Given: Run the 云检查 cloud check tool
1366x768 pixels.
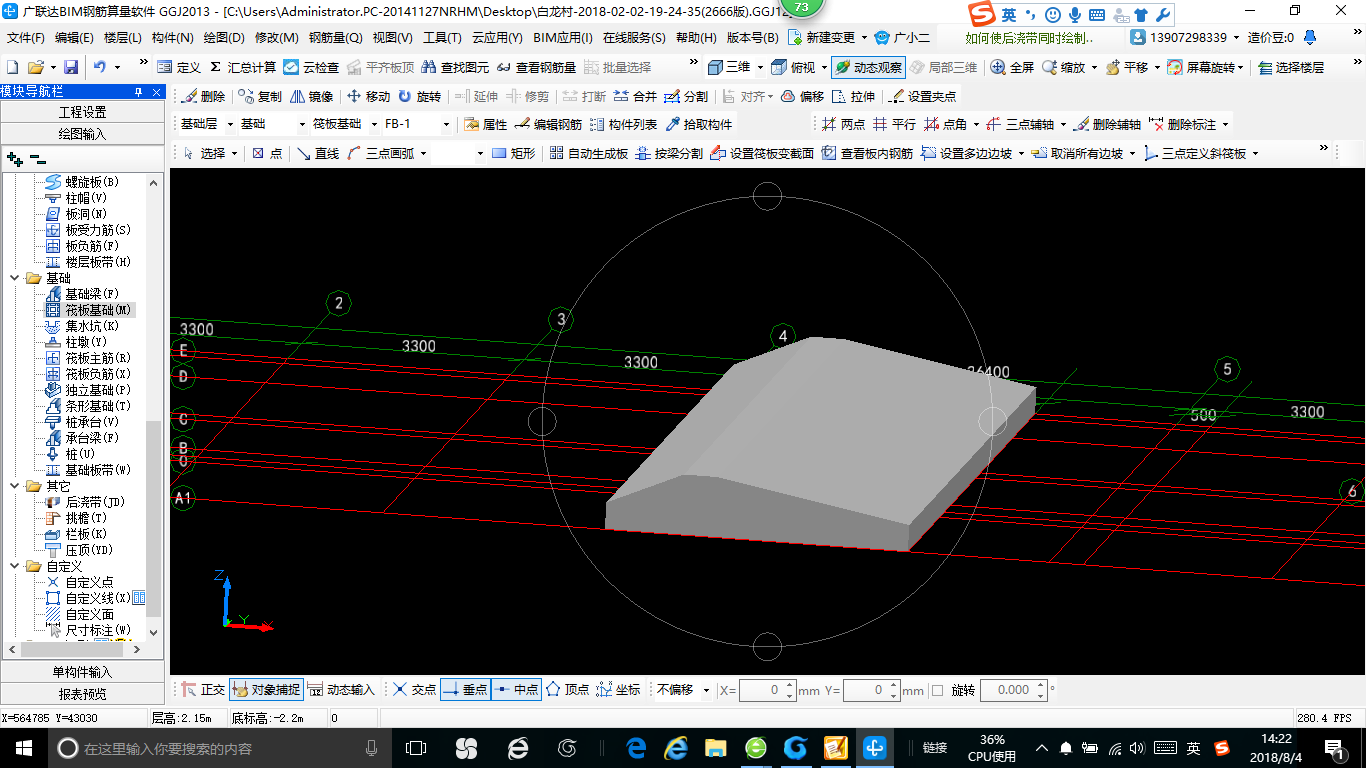Looking at the screenshot, I should click(311, 67).
